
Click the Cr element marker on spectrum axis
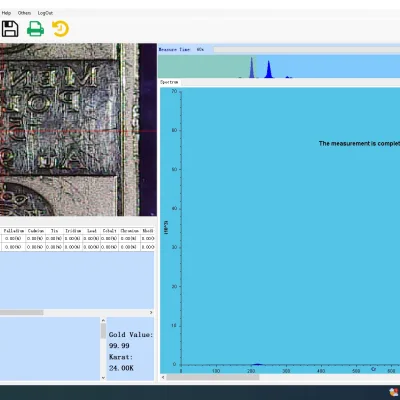(374, 369)
